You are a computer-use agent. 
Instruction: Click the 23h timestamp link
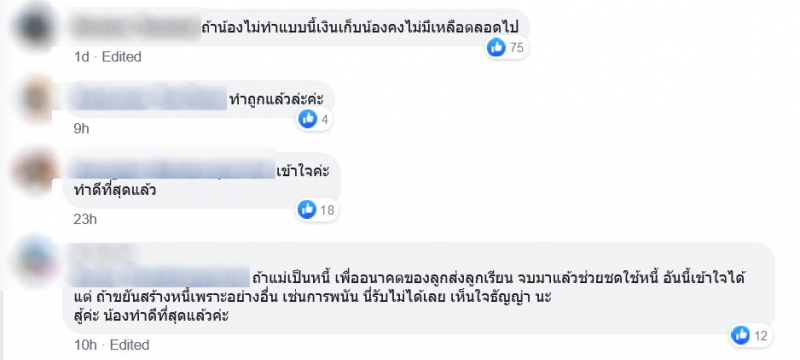pos(85,219)
